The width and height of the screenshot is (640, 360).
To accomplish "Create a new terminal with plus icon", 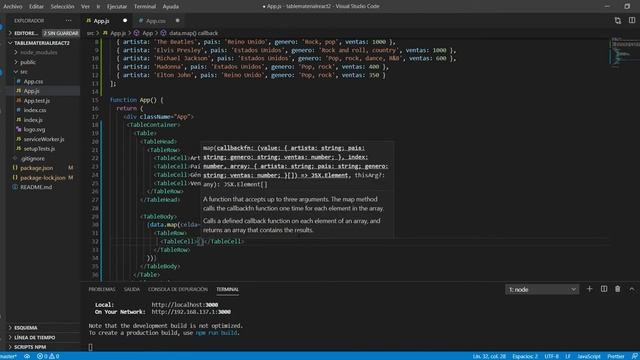I will (x=589, y=289).
